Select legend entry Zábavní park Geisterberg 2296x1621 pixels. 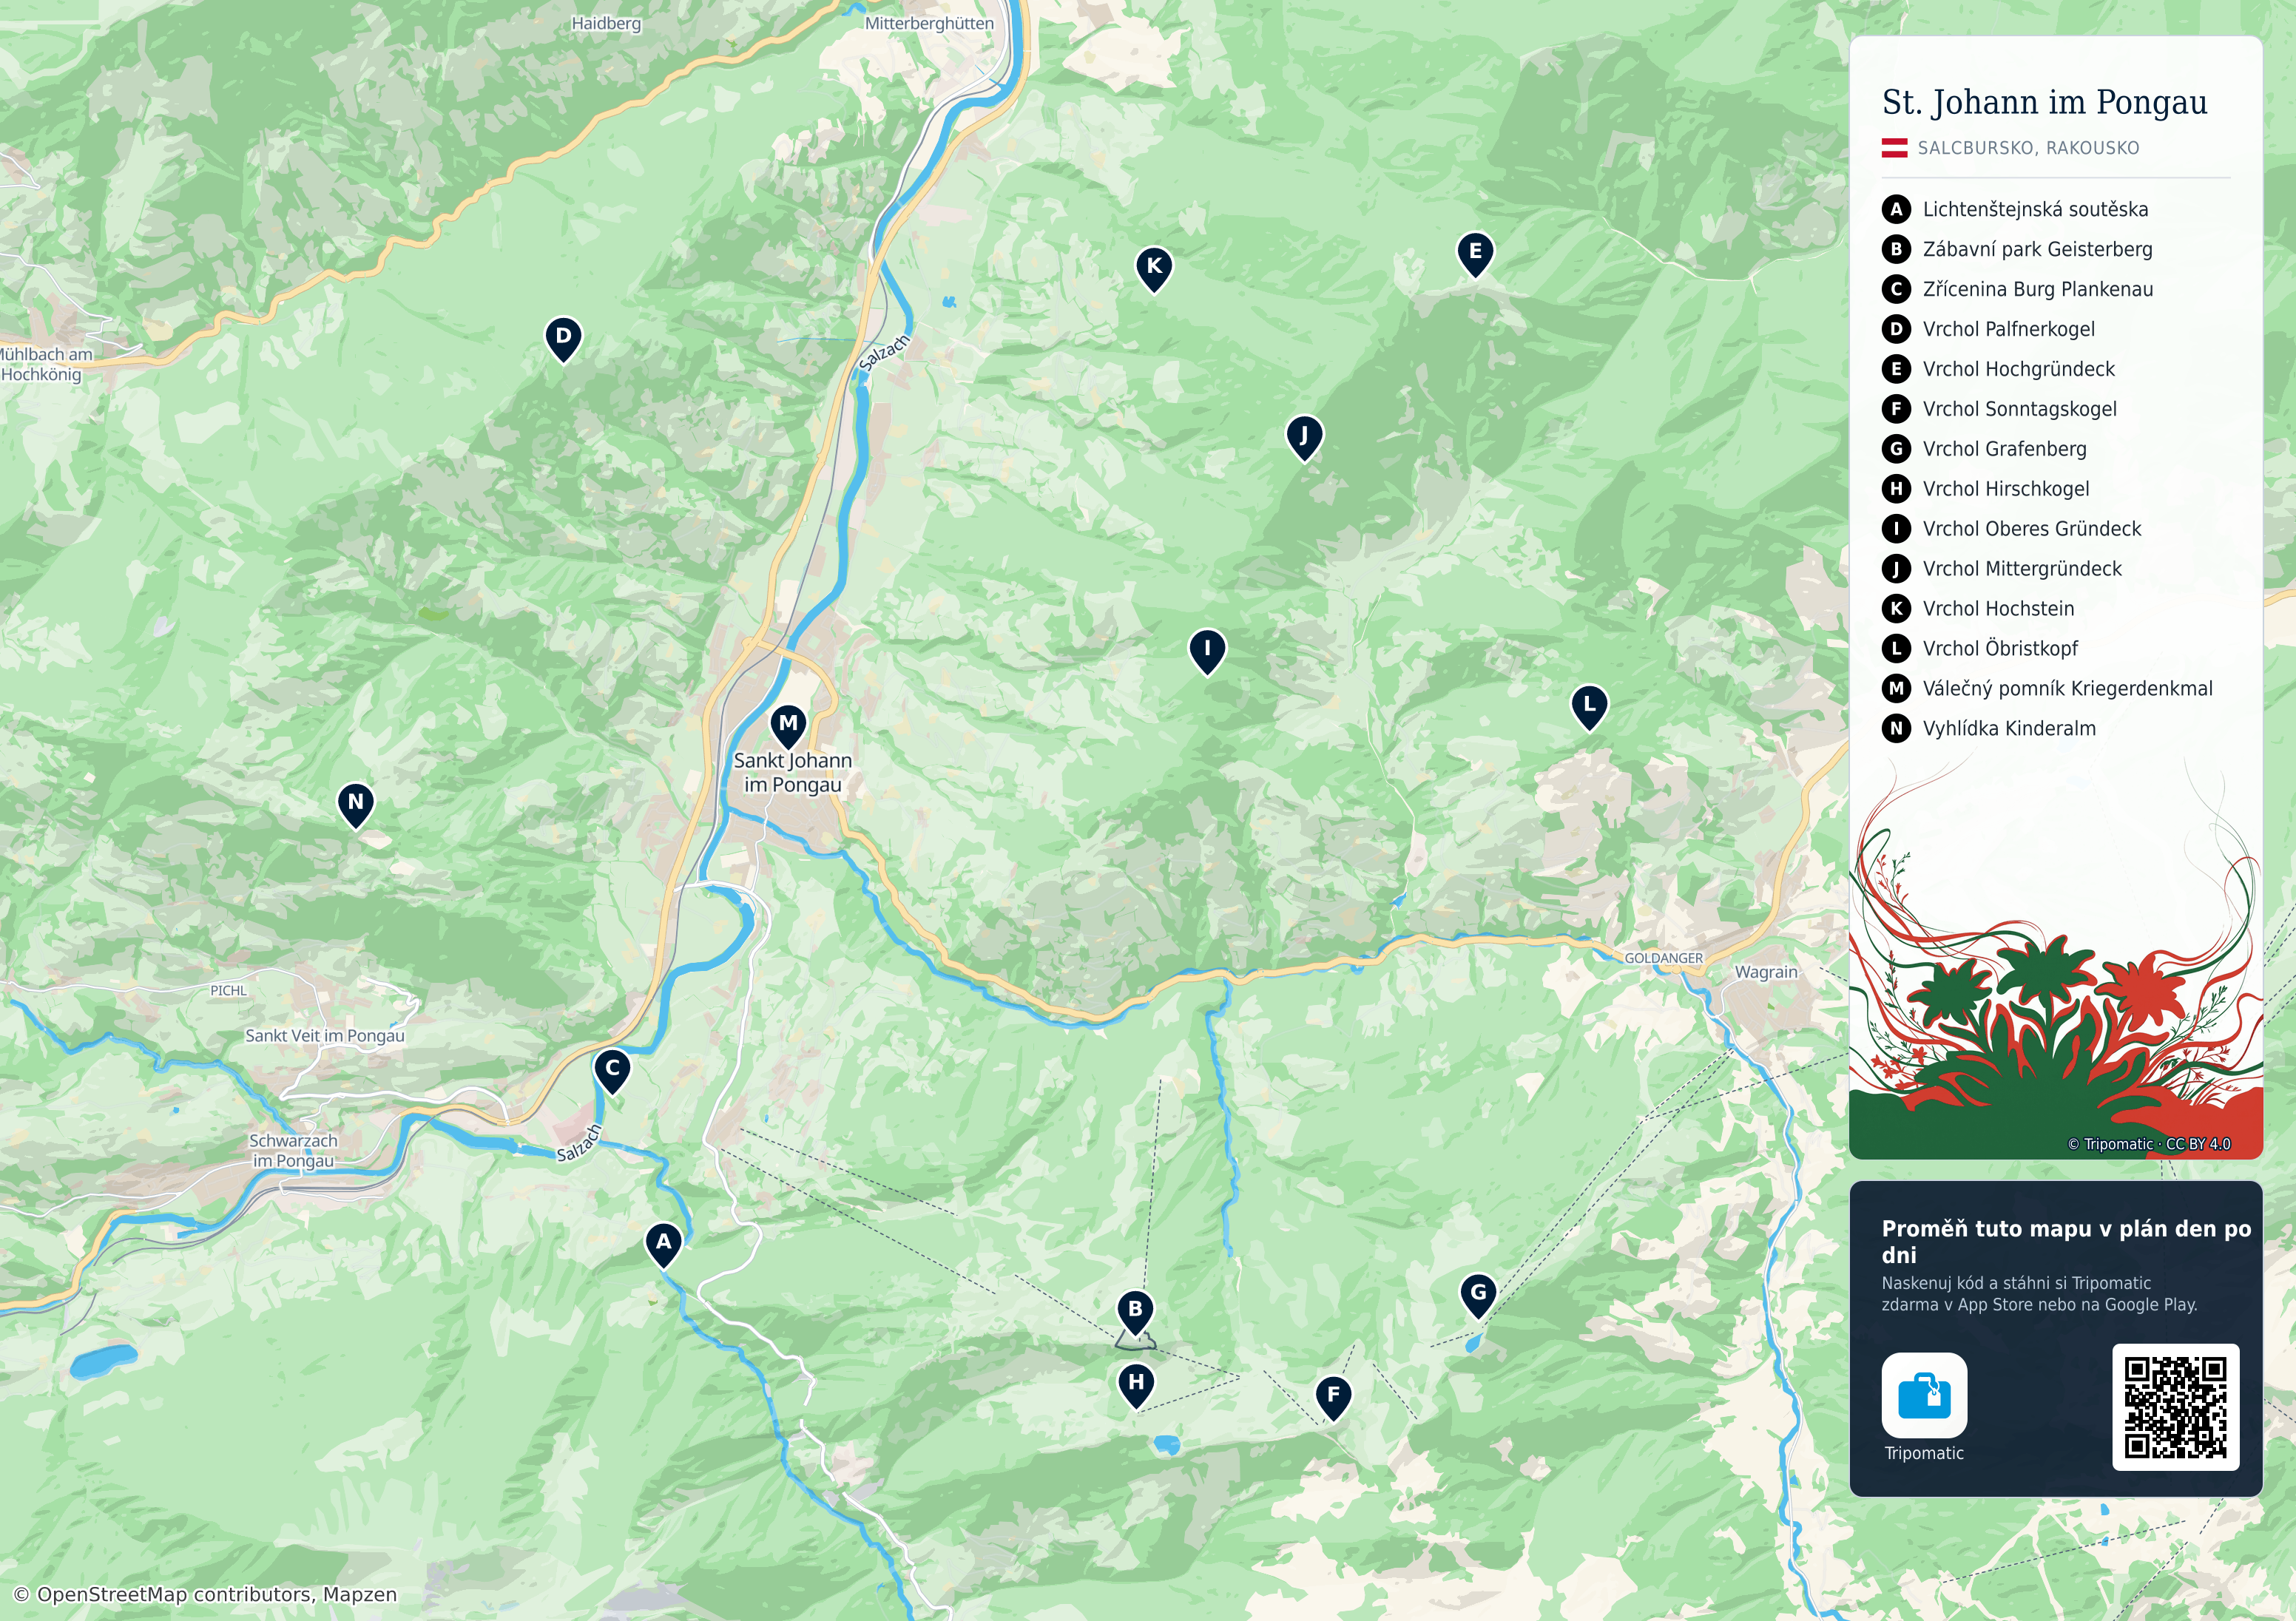[2017, 249]
